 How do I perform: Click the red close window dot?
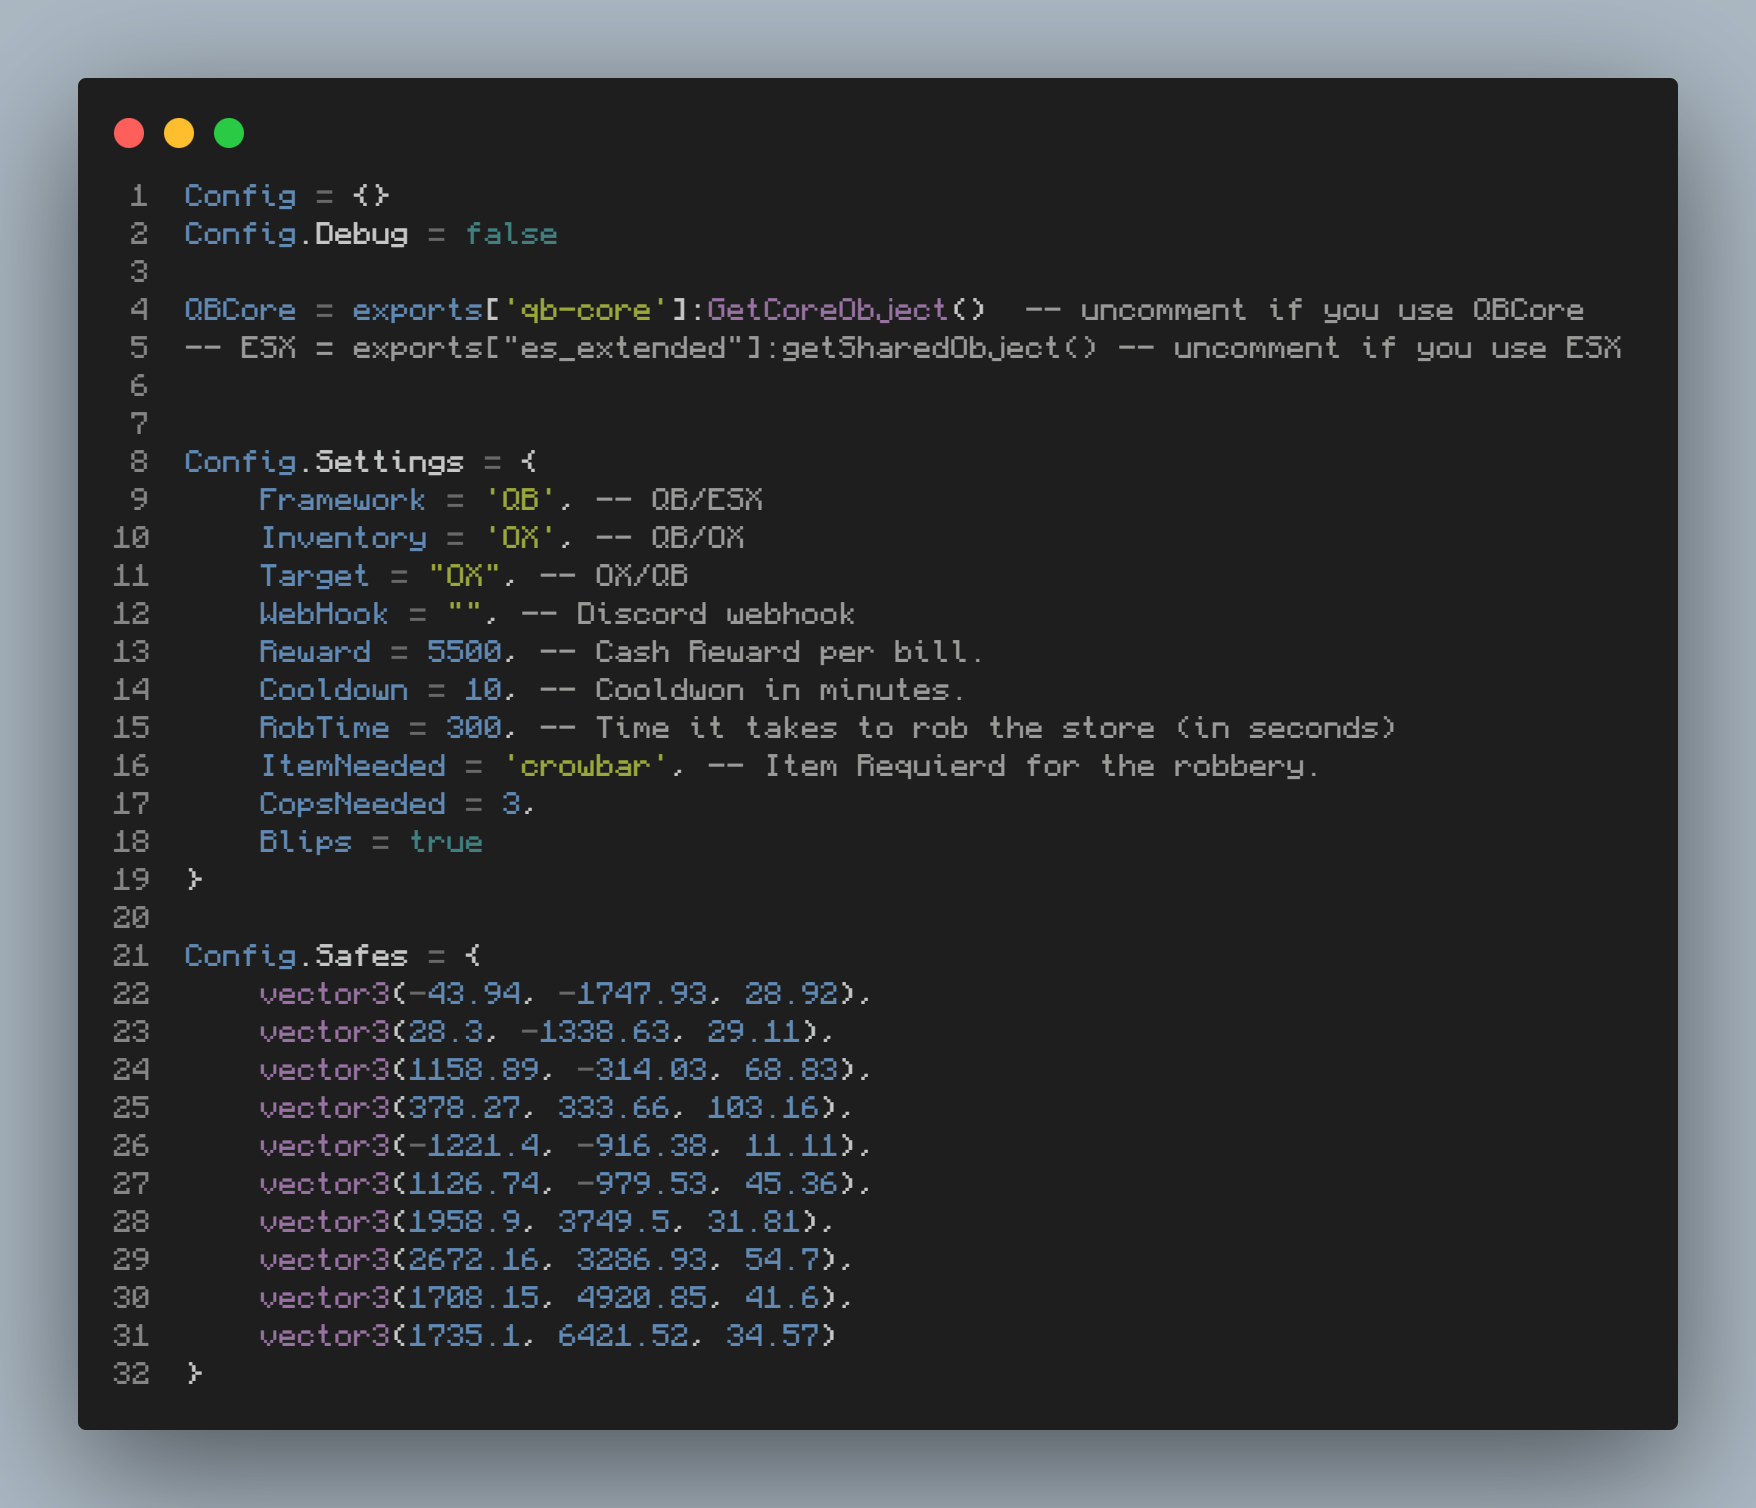[129, 133]
